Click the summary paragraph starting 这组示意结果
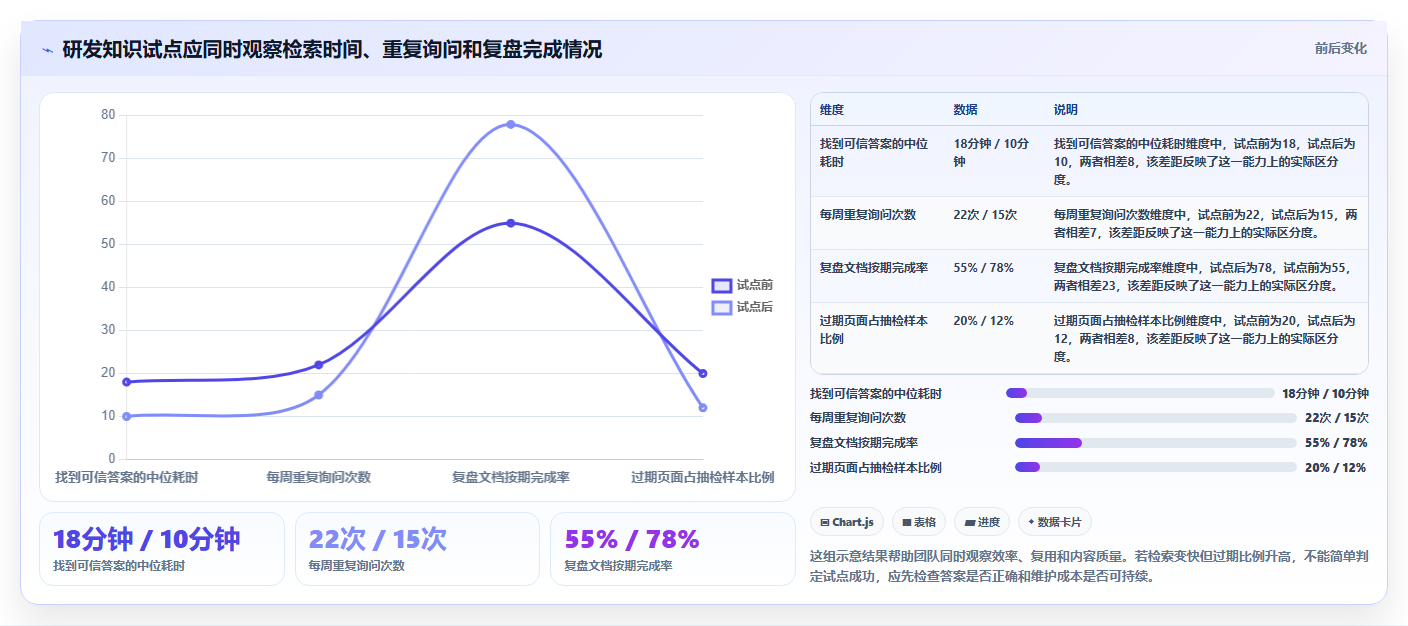The height and width of the screenshot is (626, 1408). pos(1088,566)
